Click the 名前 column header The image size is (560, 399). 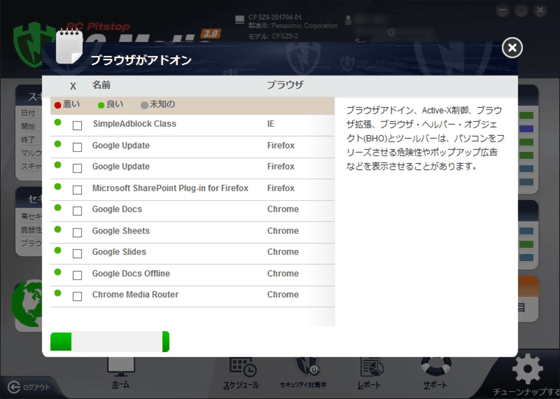[101, 85]
